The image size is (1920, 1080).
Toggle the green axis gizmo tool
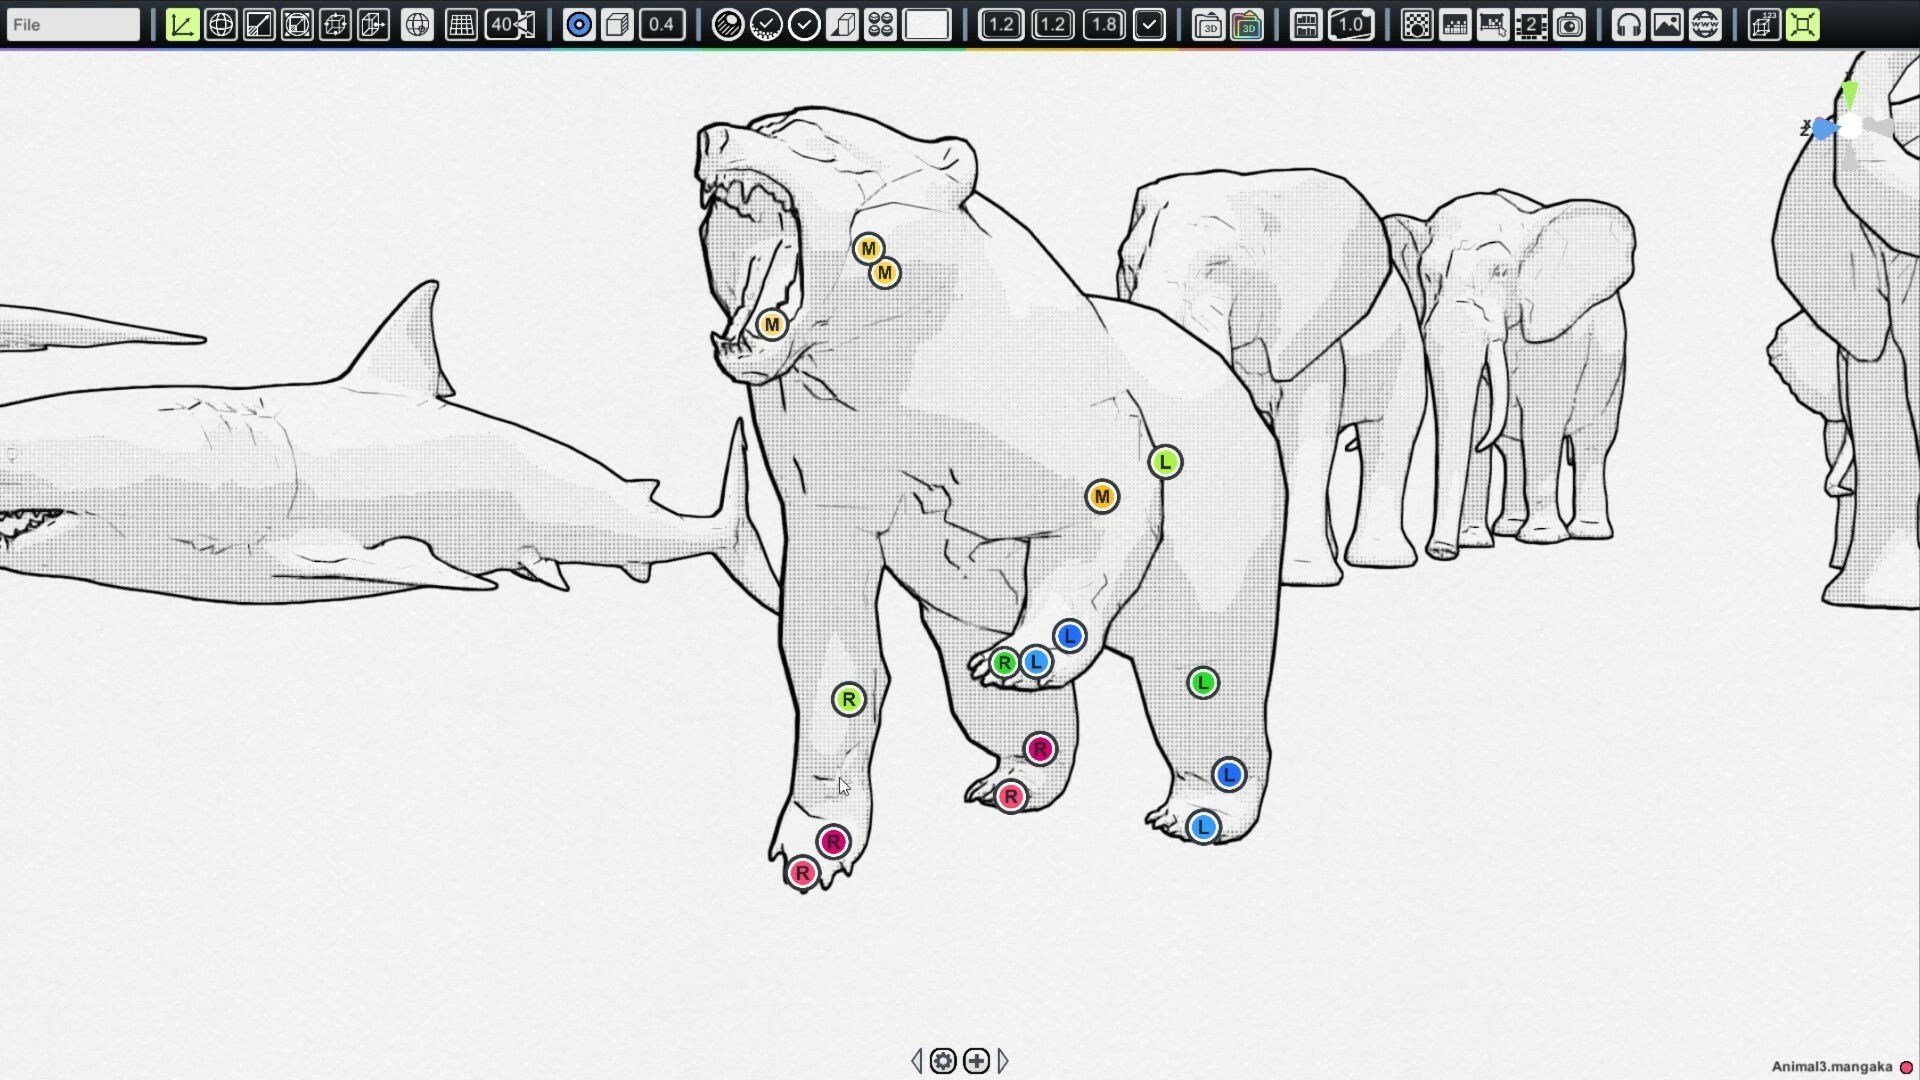point(182,24)
